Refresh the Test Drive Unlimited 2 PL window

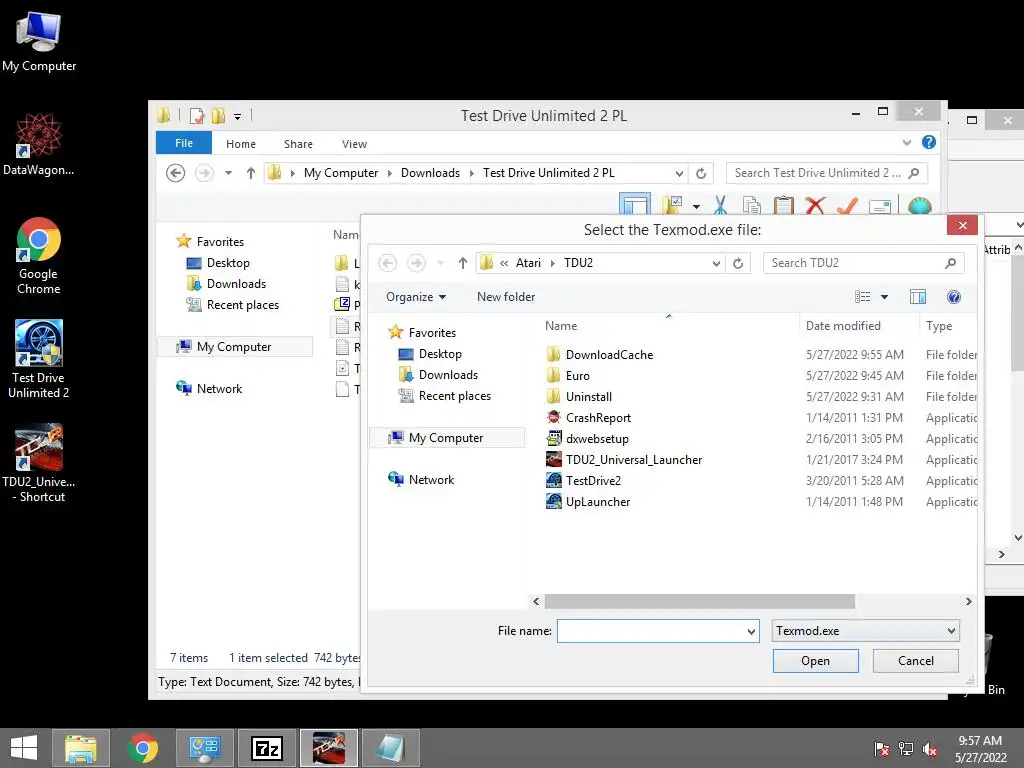[701, 173]
